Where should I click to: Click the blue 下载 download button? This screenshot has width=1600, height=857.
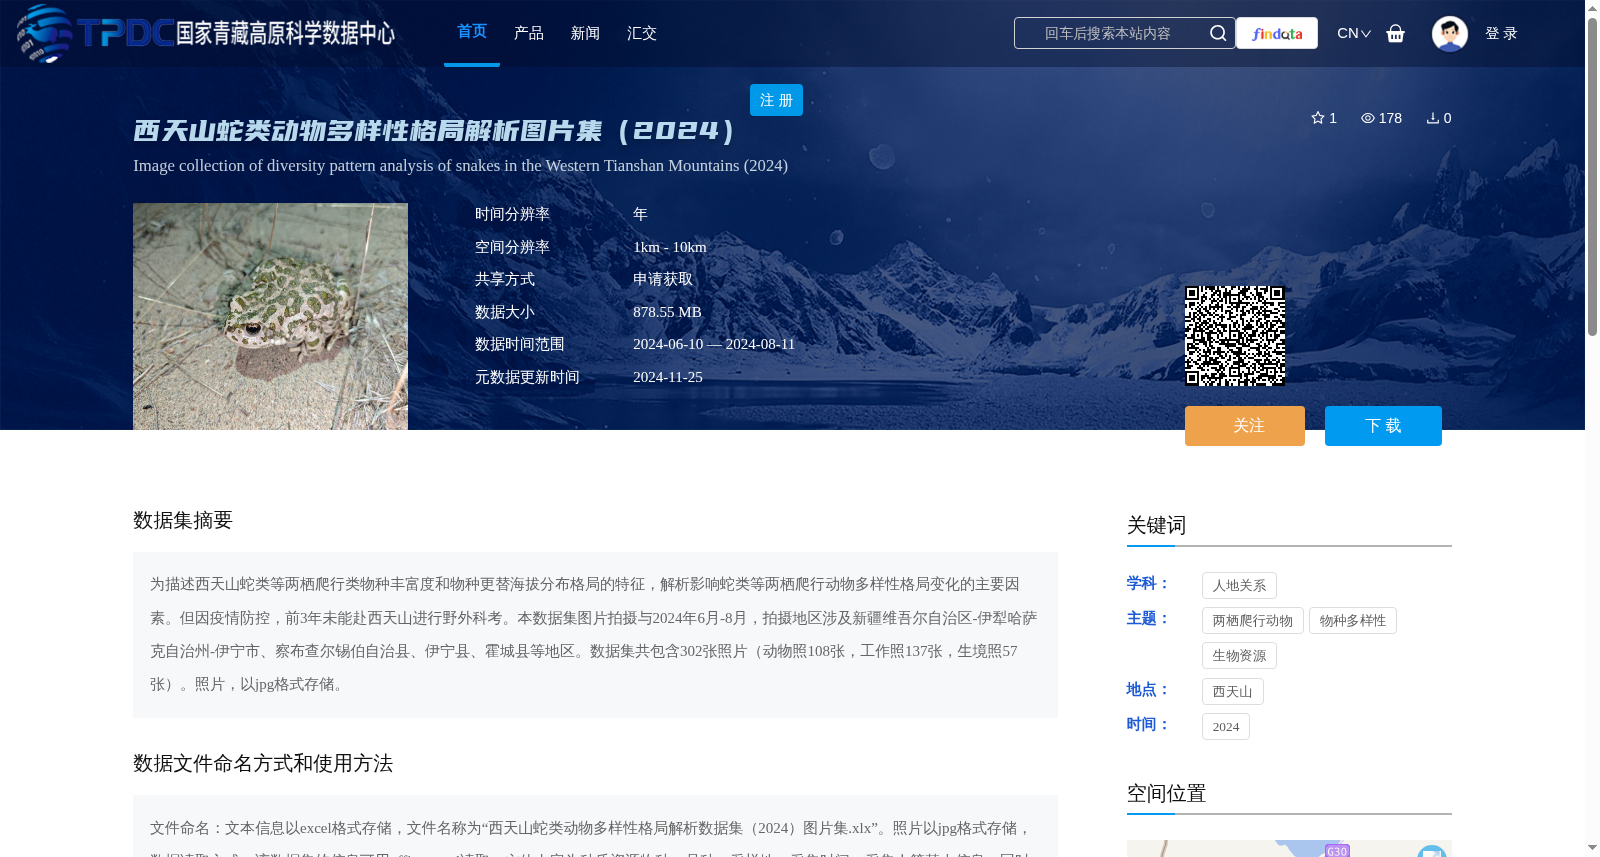click(1383, 426)
